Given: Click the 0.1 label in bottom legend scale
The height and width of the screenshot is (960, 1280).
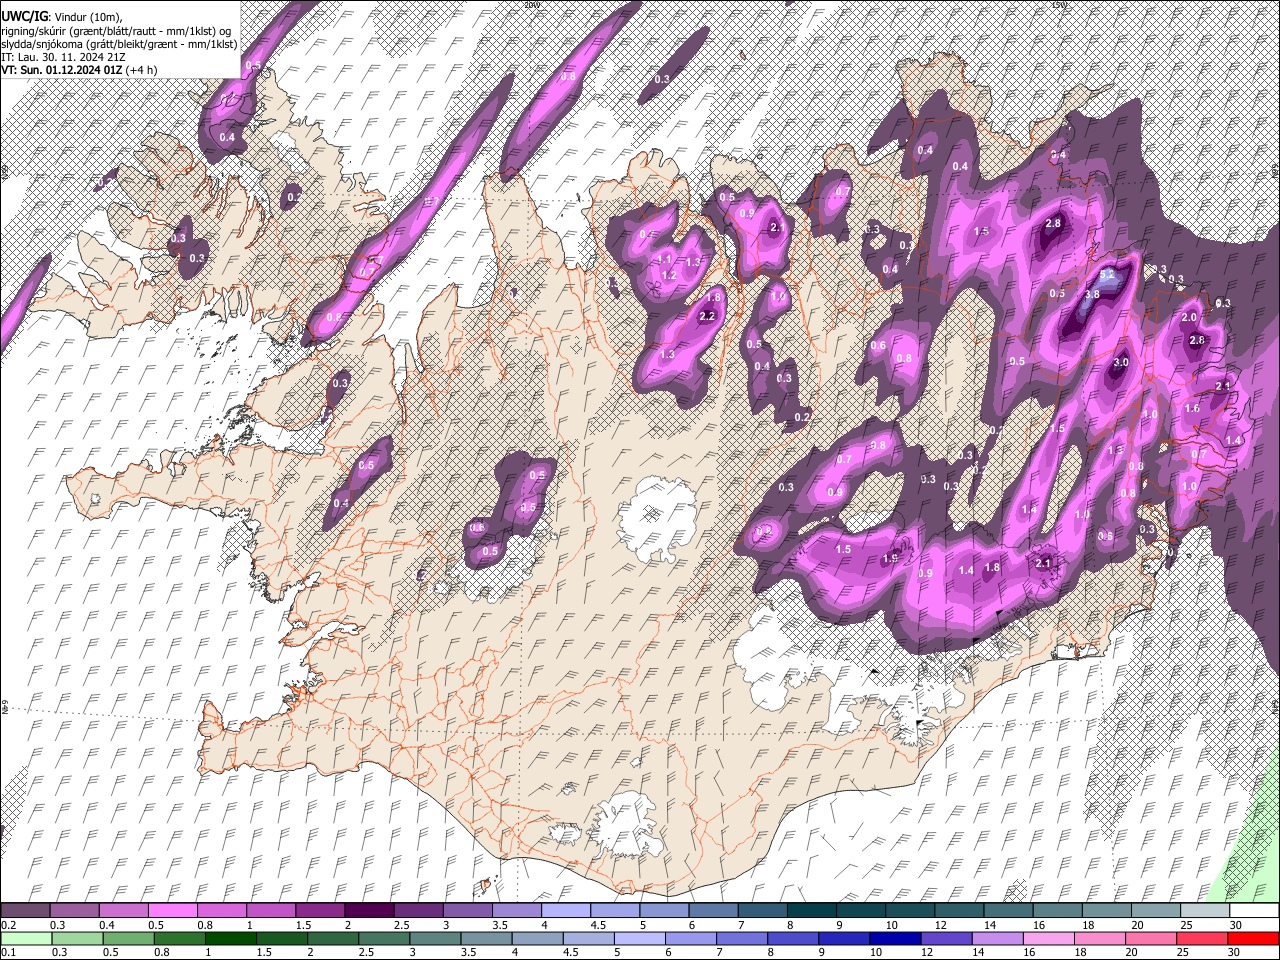Looking at the screenshot, I should coord(10,952).
